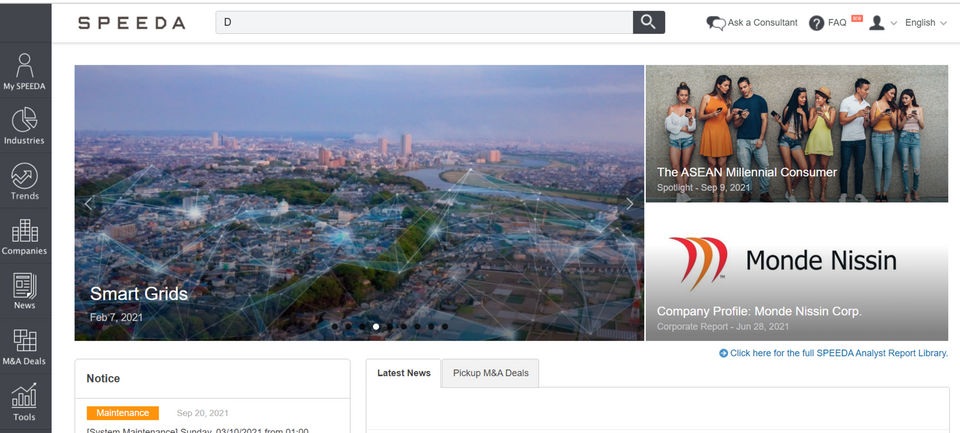Open Ask a Consultant
The width and height of the screenshot is (960, 433).
point(752,23)
